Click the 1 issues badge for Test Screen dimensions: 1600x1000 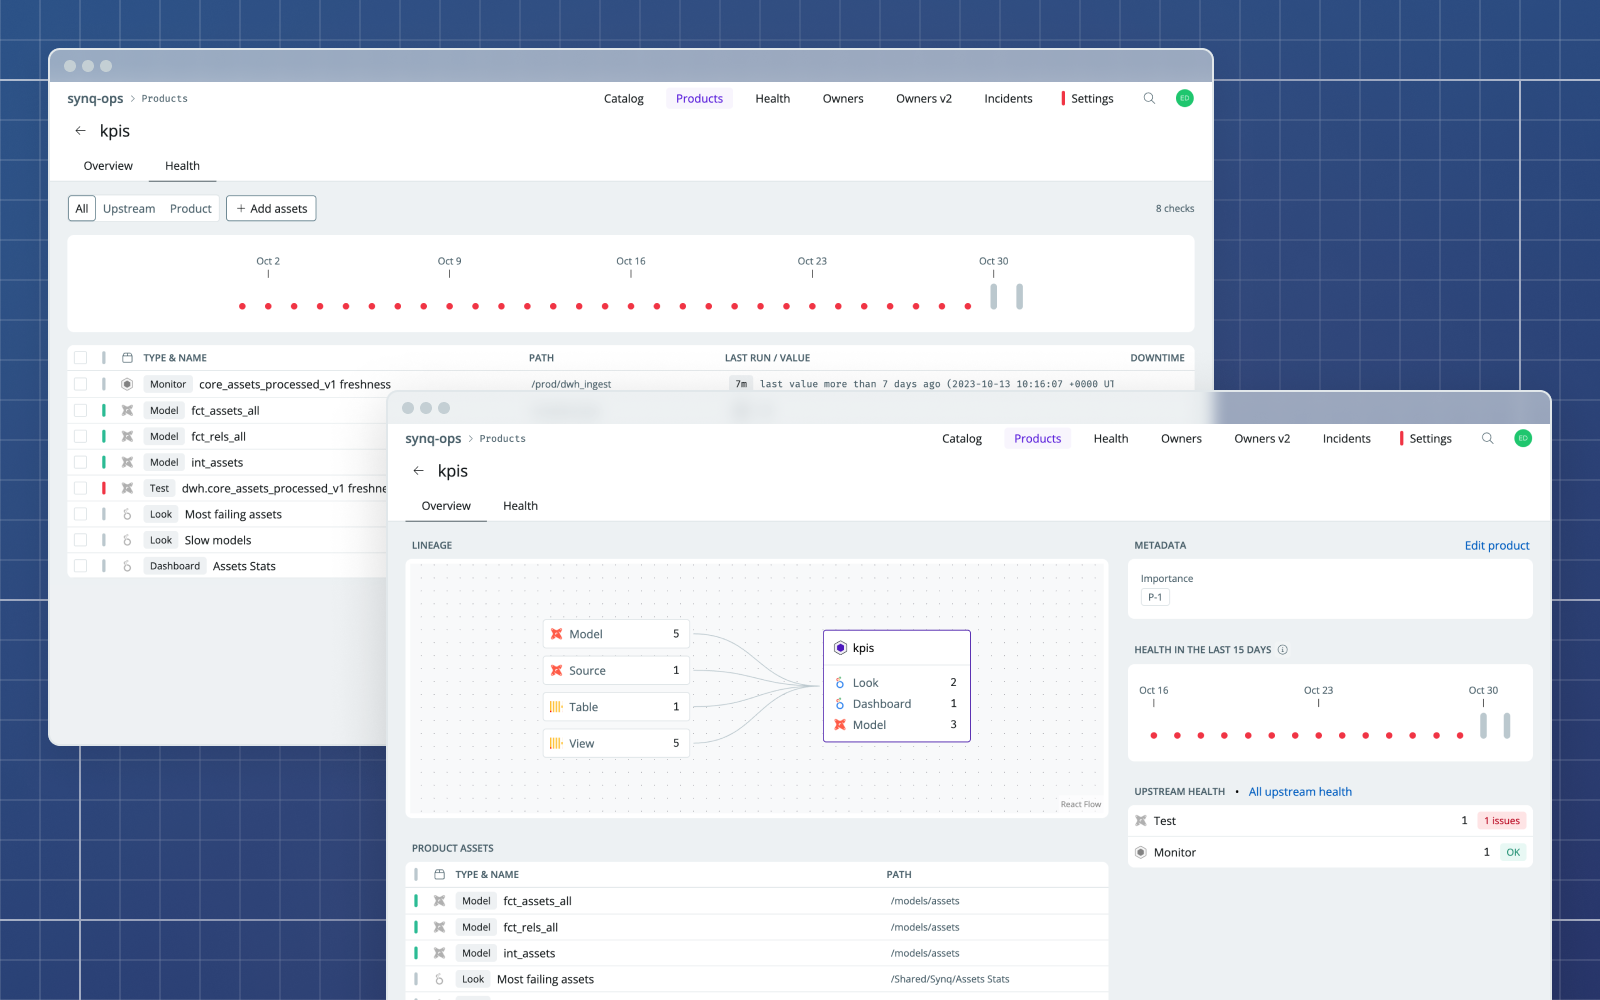click(1500, 820)
